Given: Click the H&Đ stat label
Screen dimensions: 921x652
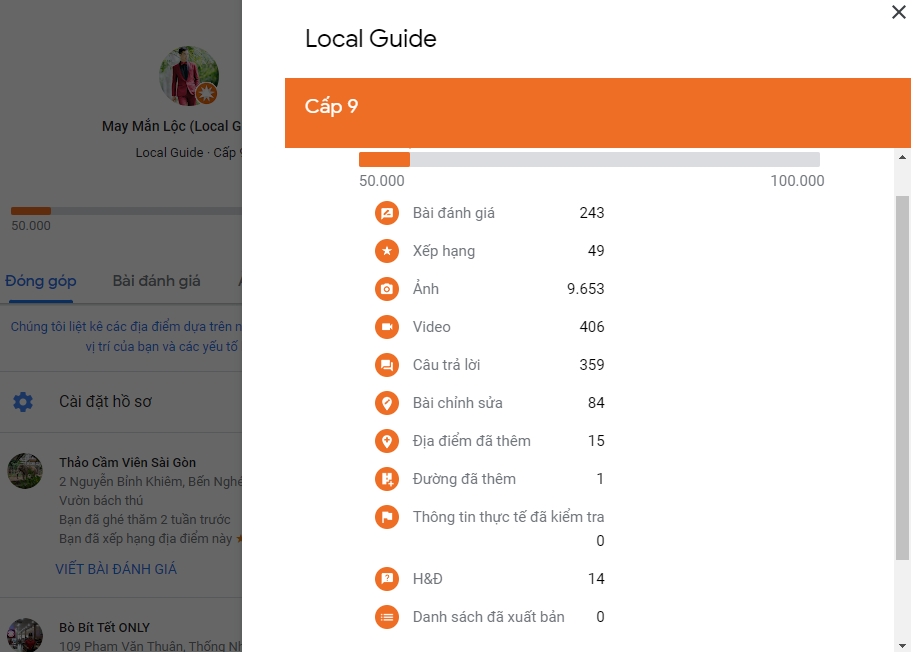Looking at the screenshot, I should (428, 579).
